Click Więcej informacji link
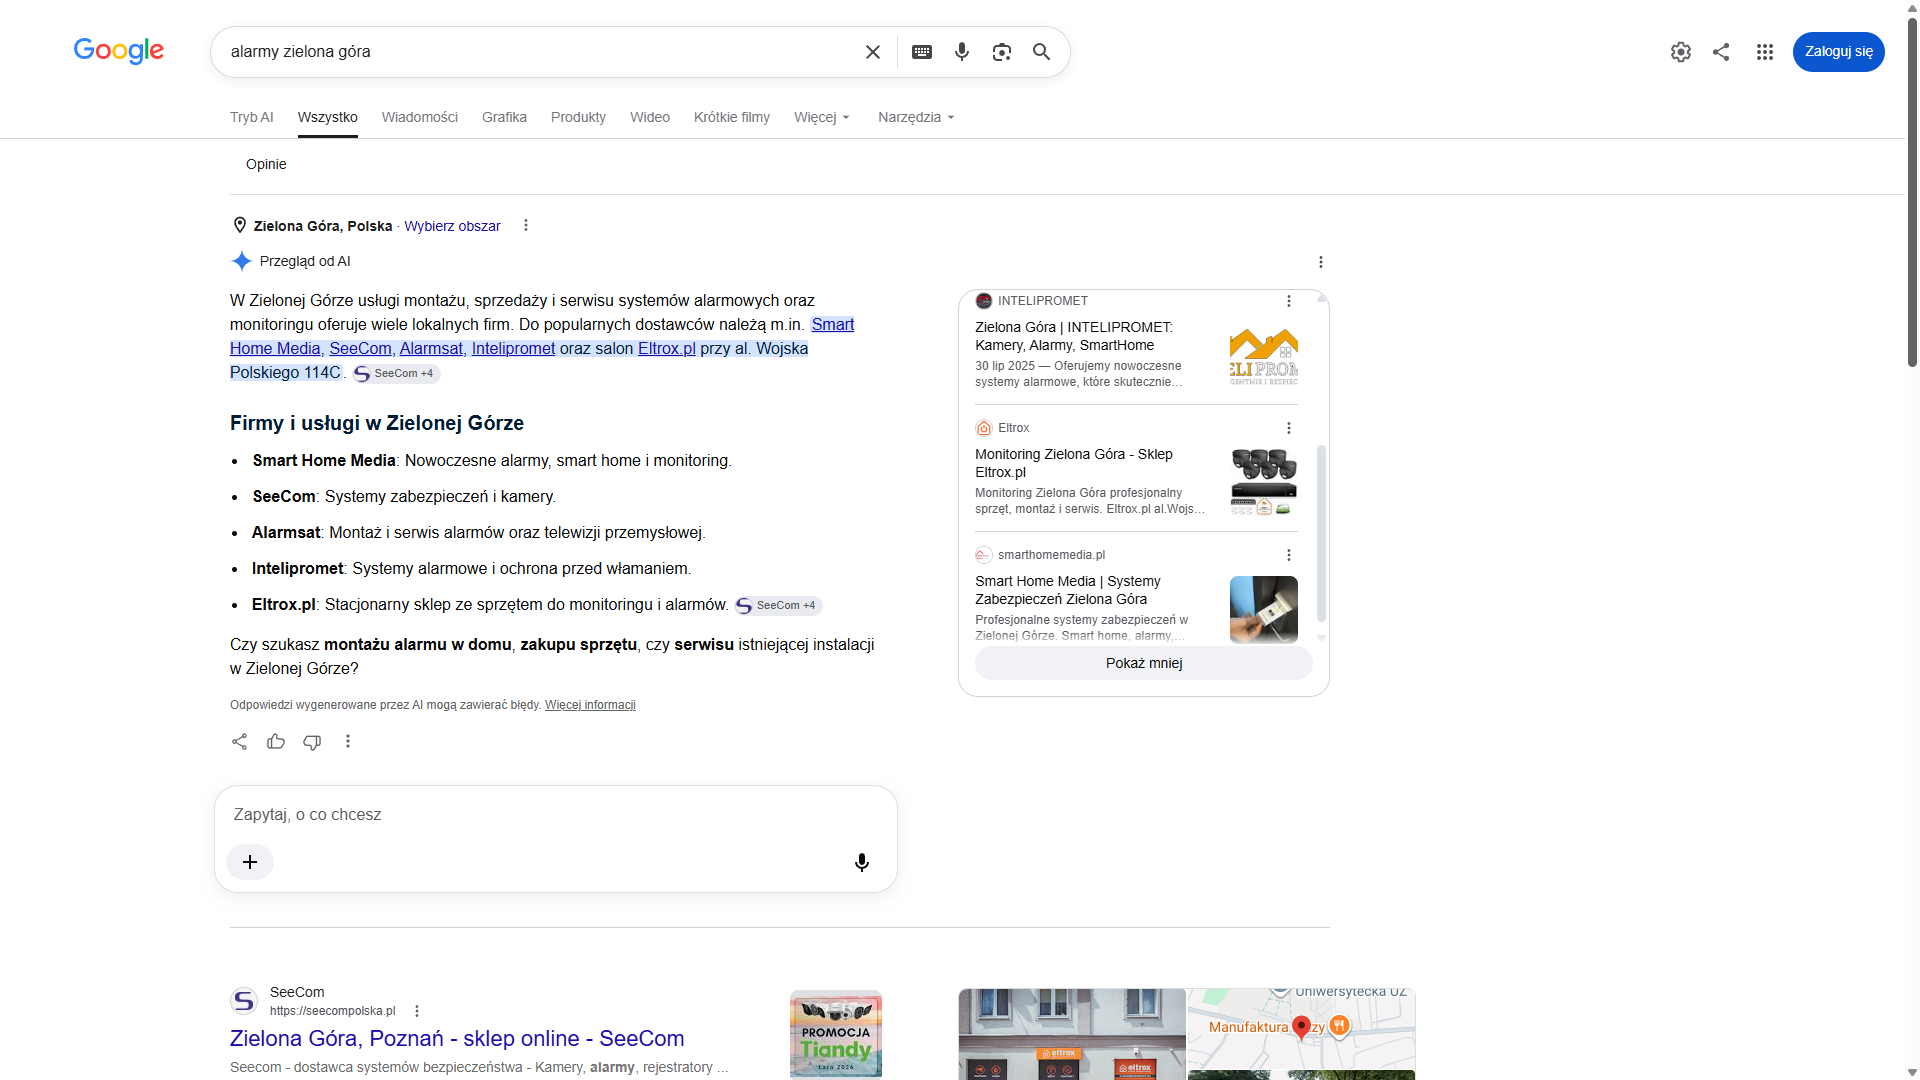Image resolution: width=1920 pixels, height=1080 pixels. coord(590,705)
